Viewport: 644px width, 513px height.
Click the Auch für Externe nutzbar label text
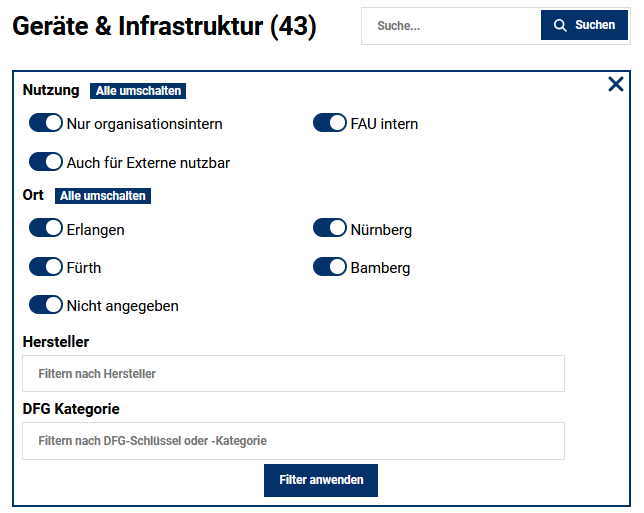point(148,162)
